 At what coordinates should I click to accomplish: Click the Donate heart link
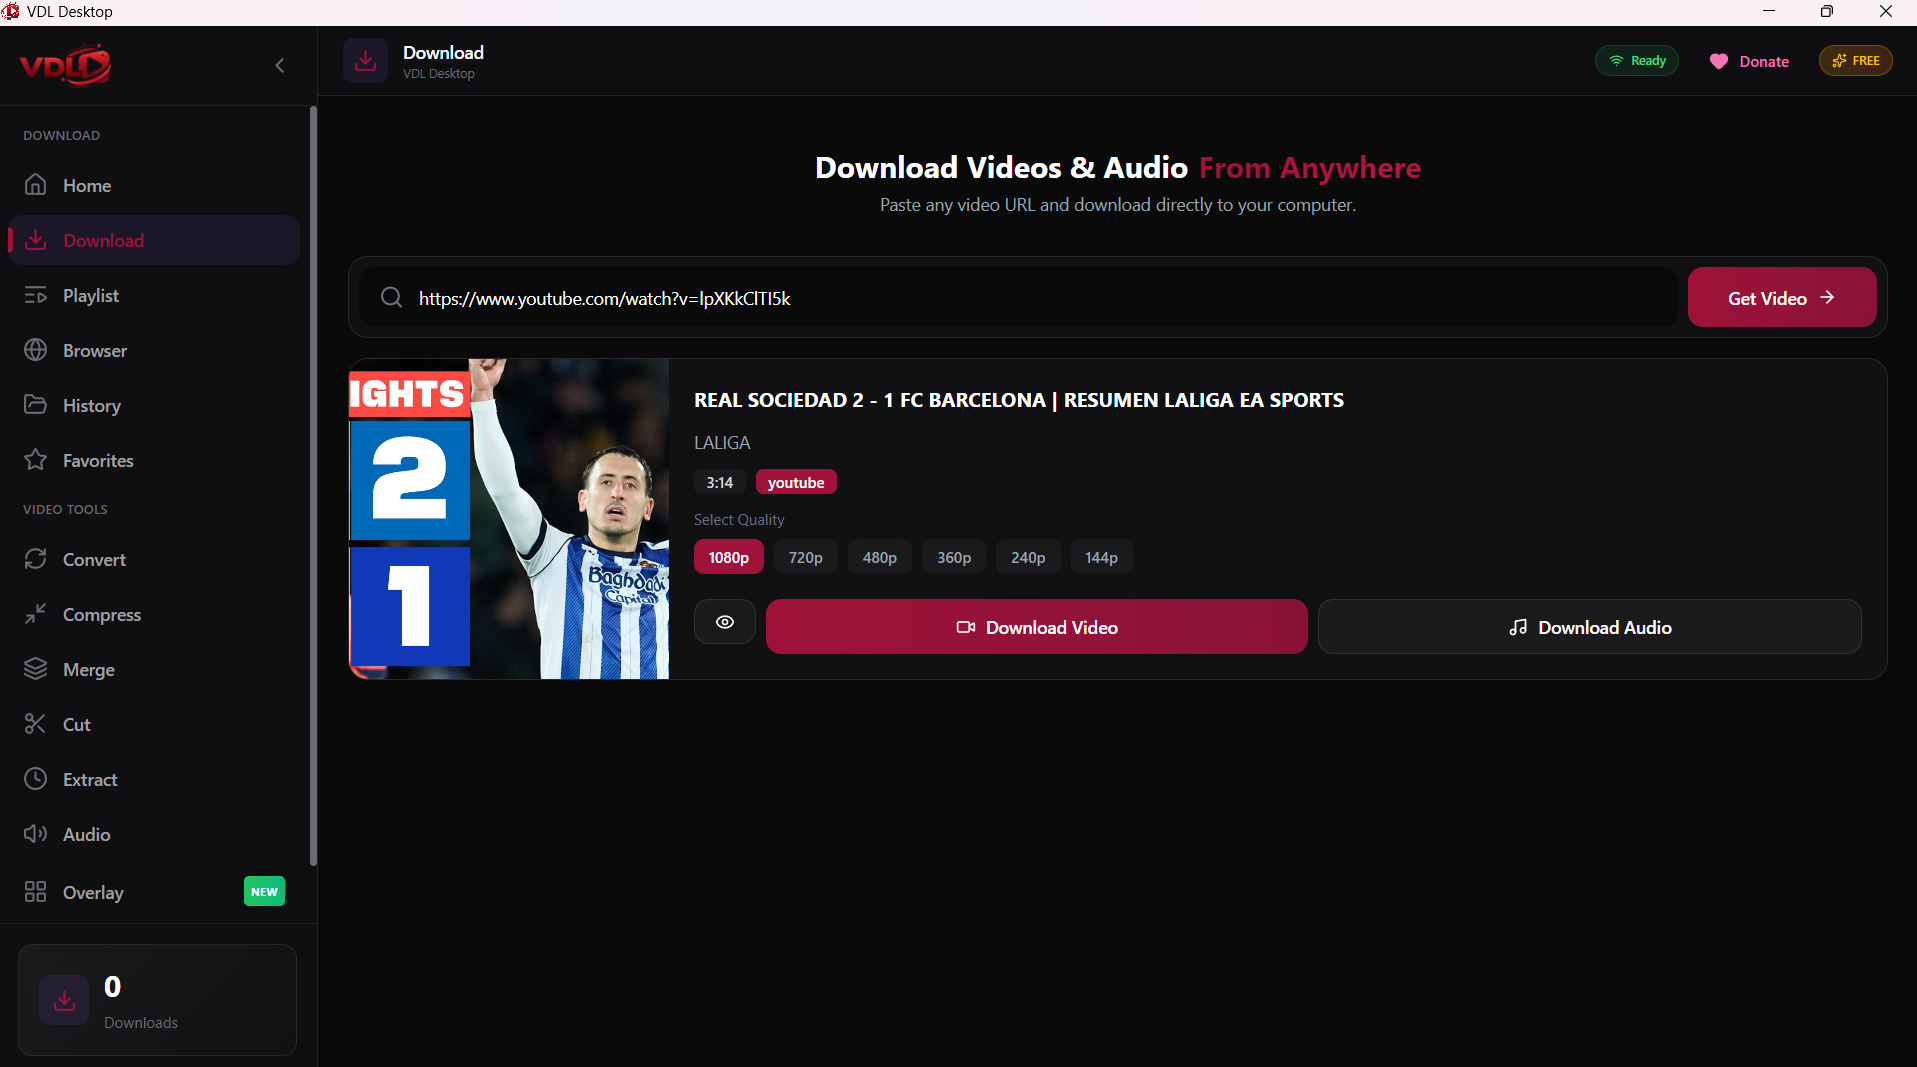coord(1749,61)
